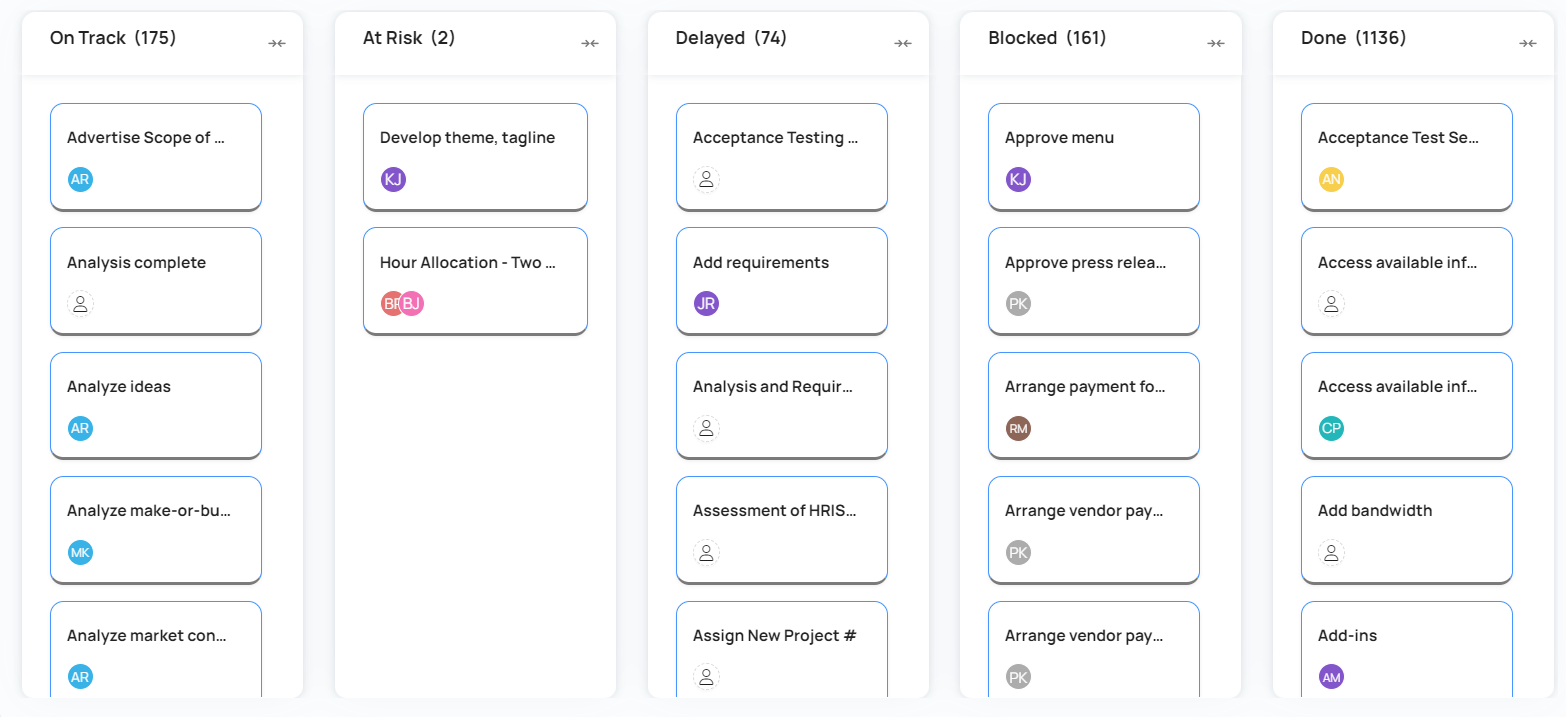This screenshot has height=717, width=1566.
Task: Click BJ avatar on Hour Allocation card
Action: click(x=412, y=304)
